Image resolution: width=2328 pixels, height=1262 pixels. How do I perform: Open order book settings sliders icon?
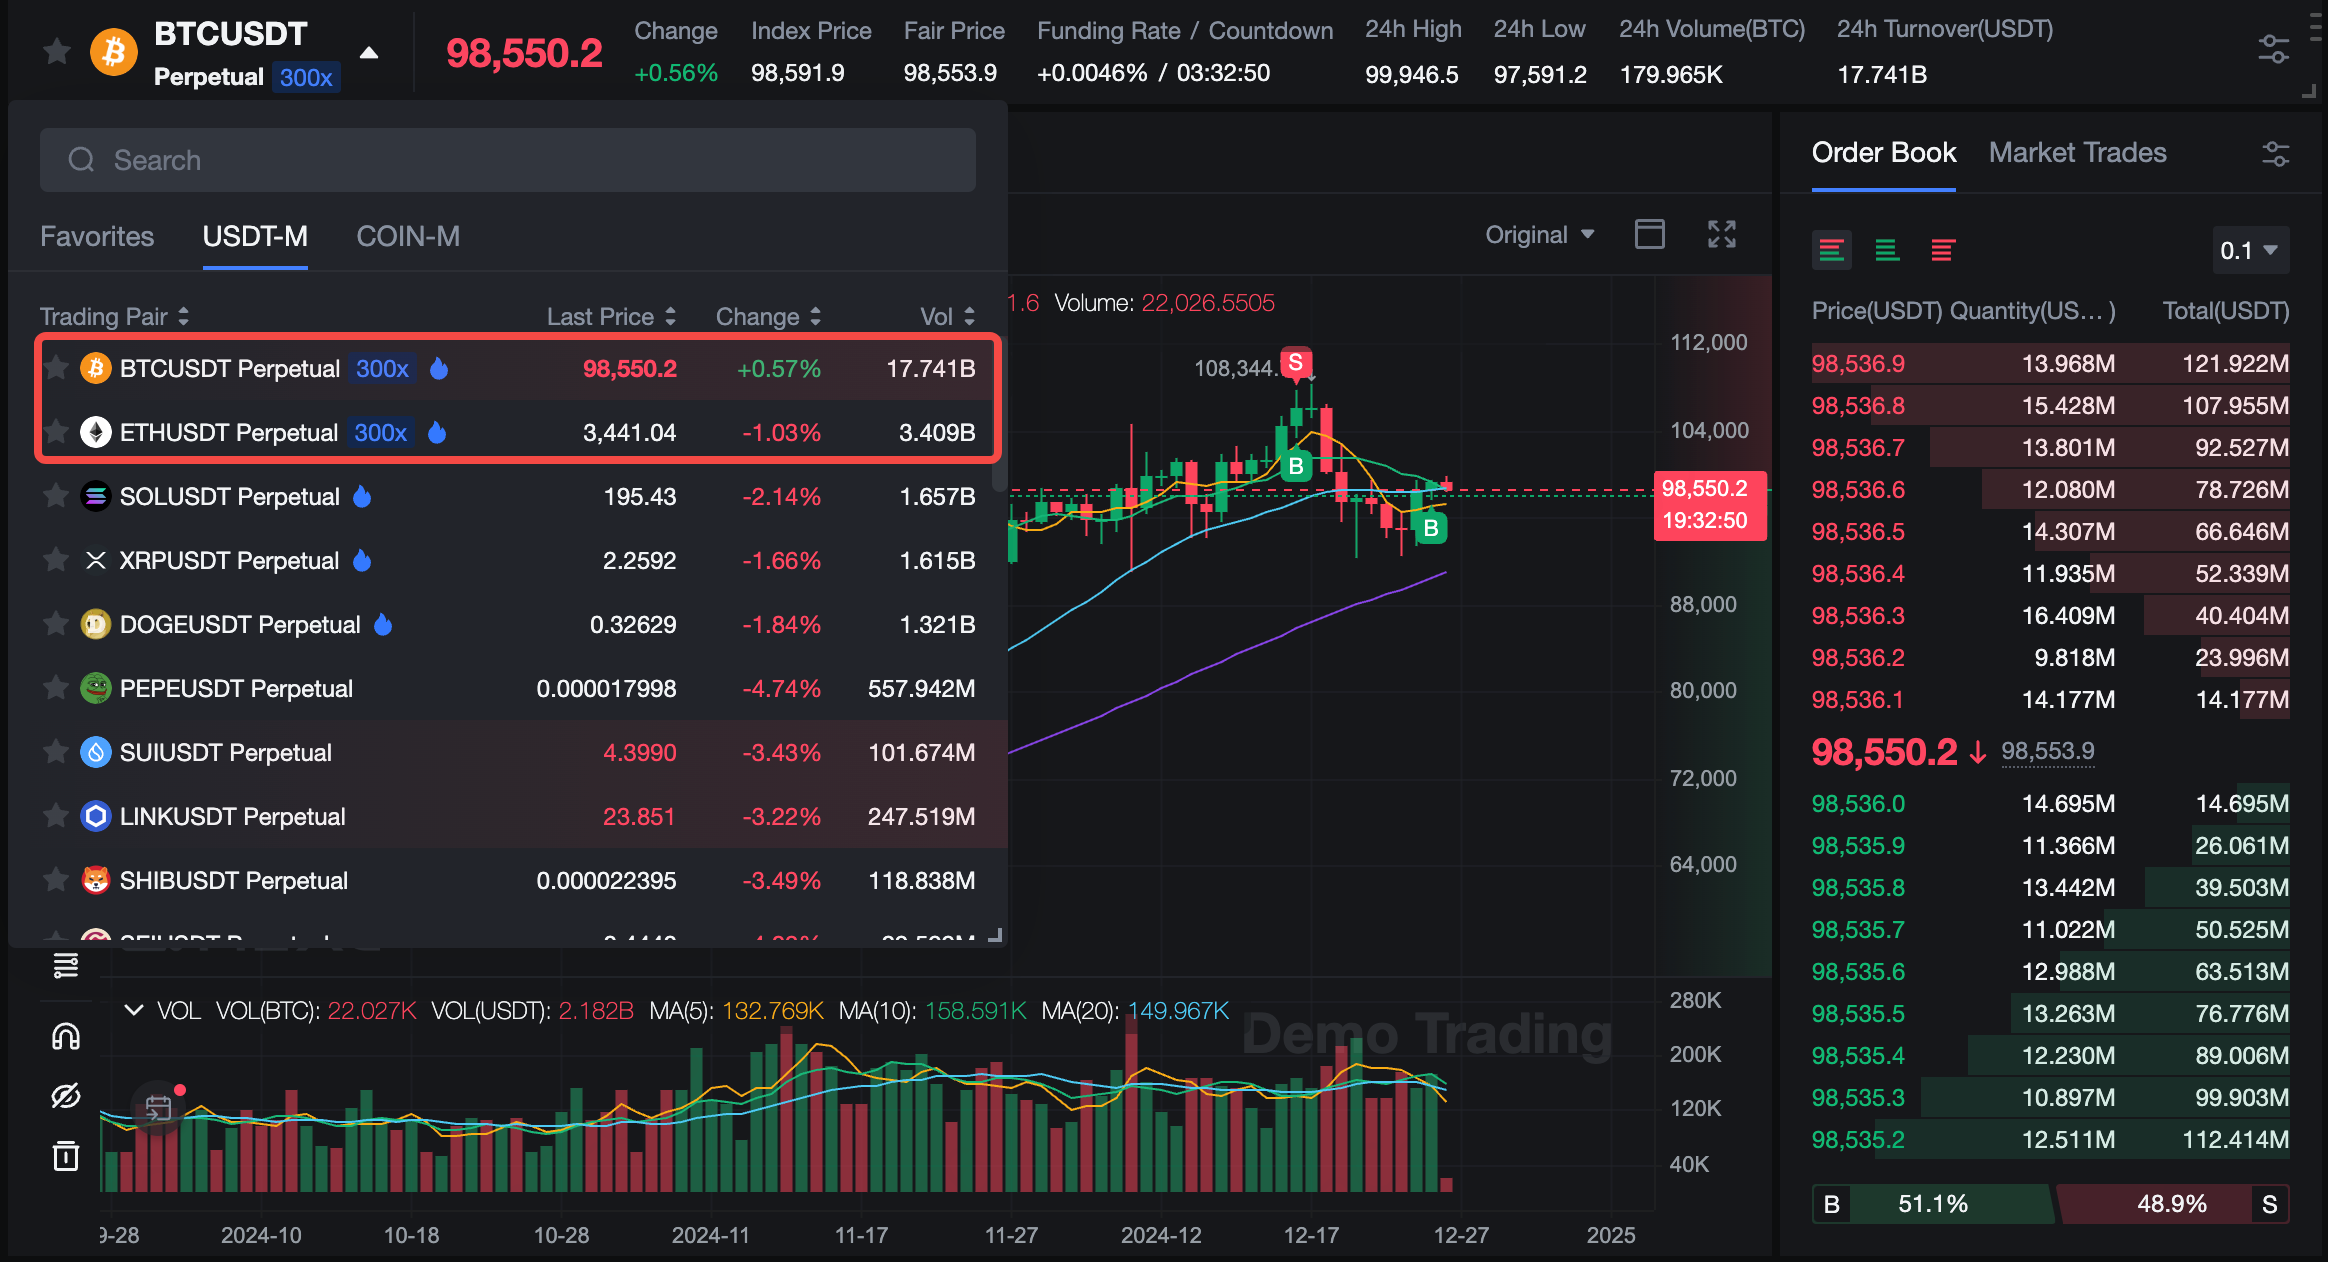2275,154
